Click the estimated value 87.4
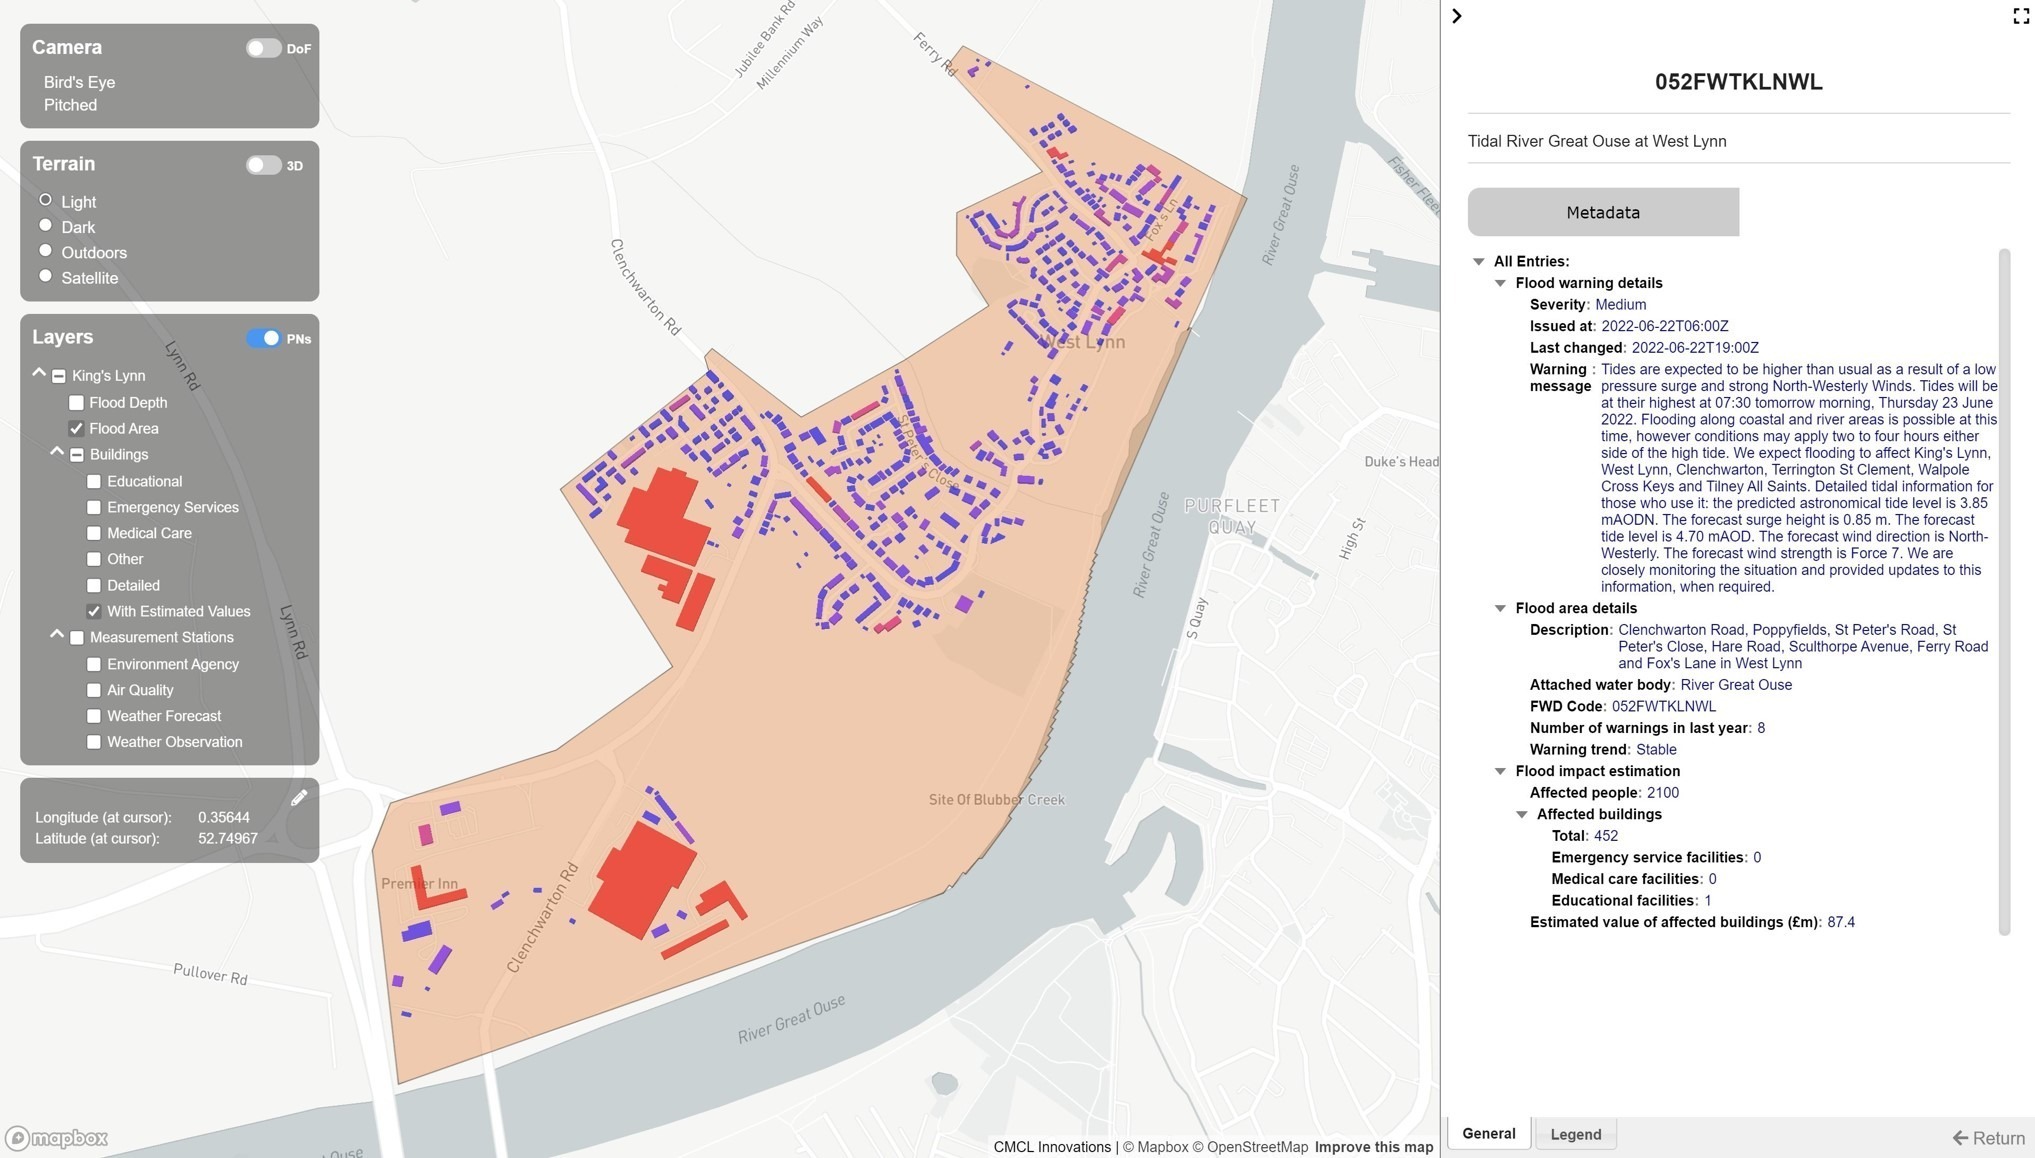 tap(1841, 923)
